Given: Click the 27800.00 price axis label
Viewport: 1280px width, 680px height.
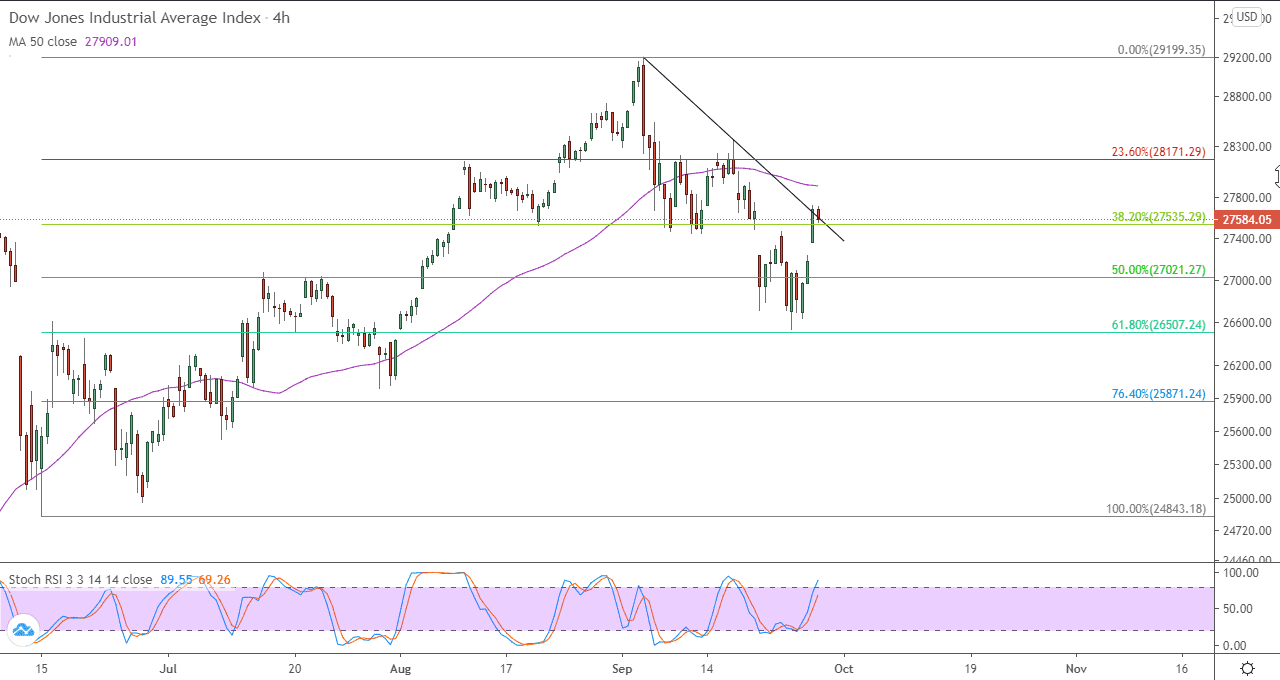Looking at the screenshot, I should tap(1246, 198).
